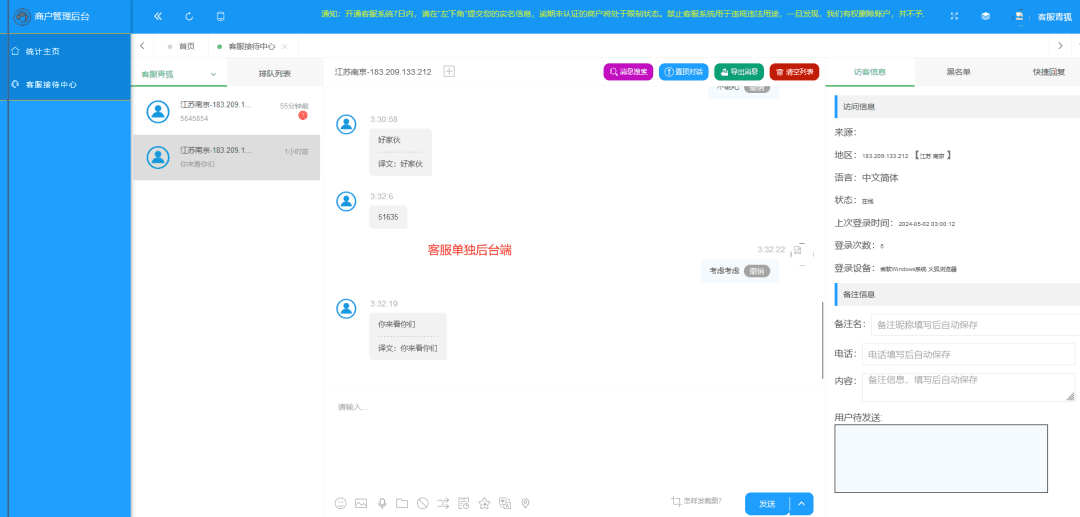Click the 备注名 input field
1080x517 pixels.
[975, 325]
